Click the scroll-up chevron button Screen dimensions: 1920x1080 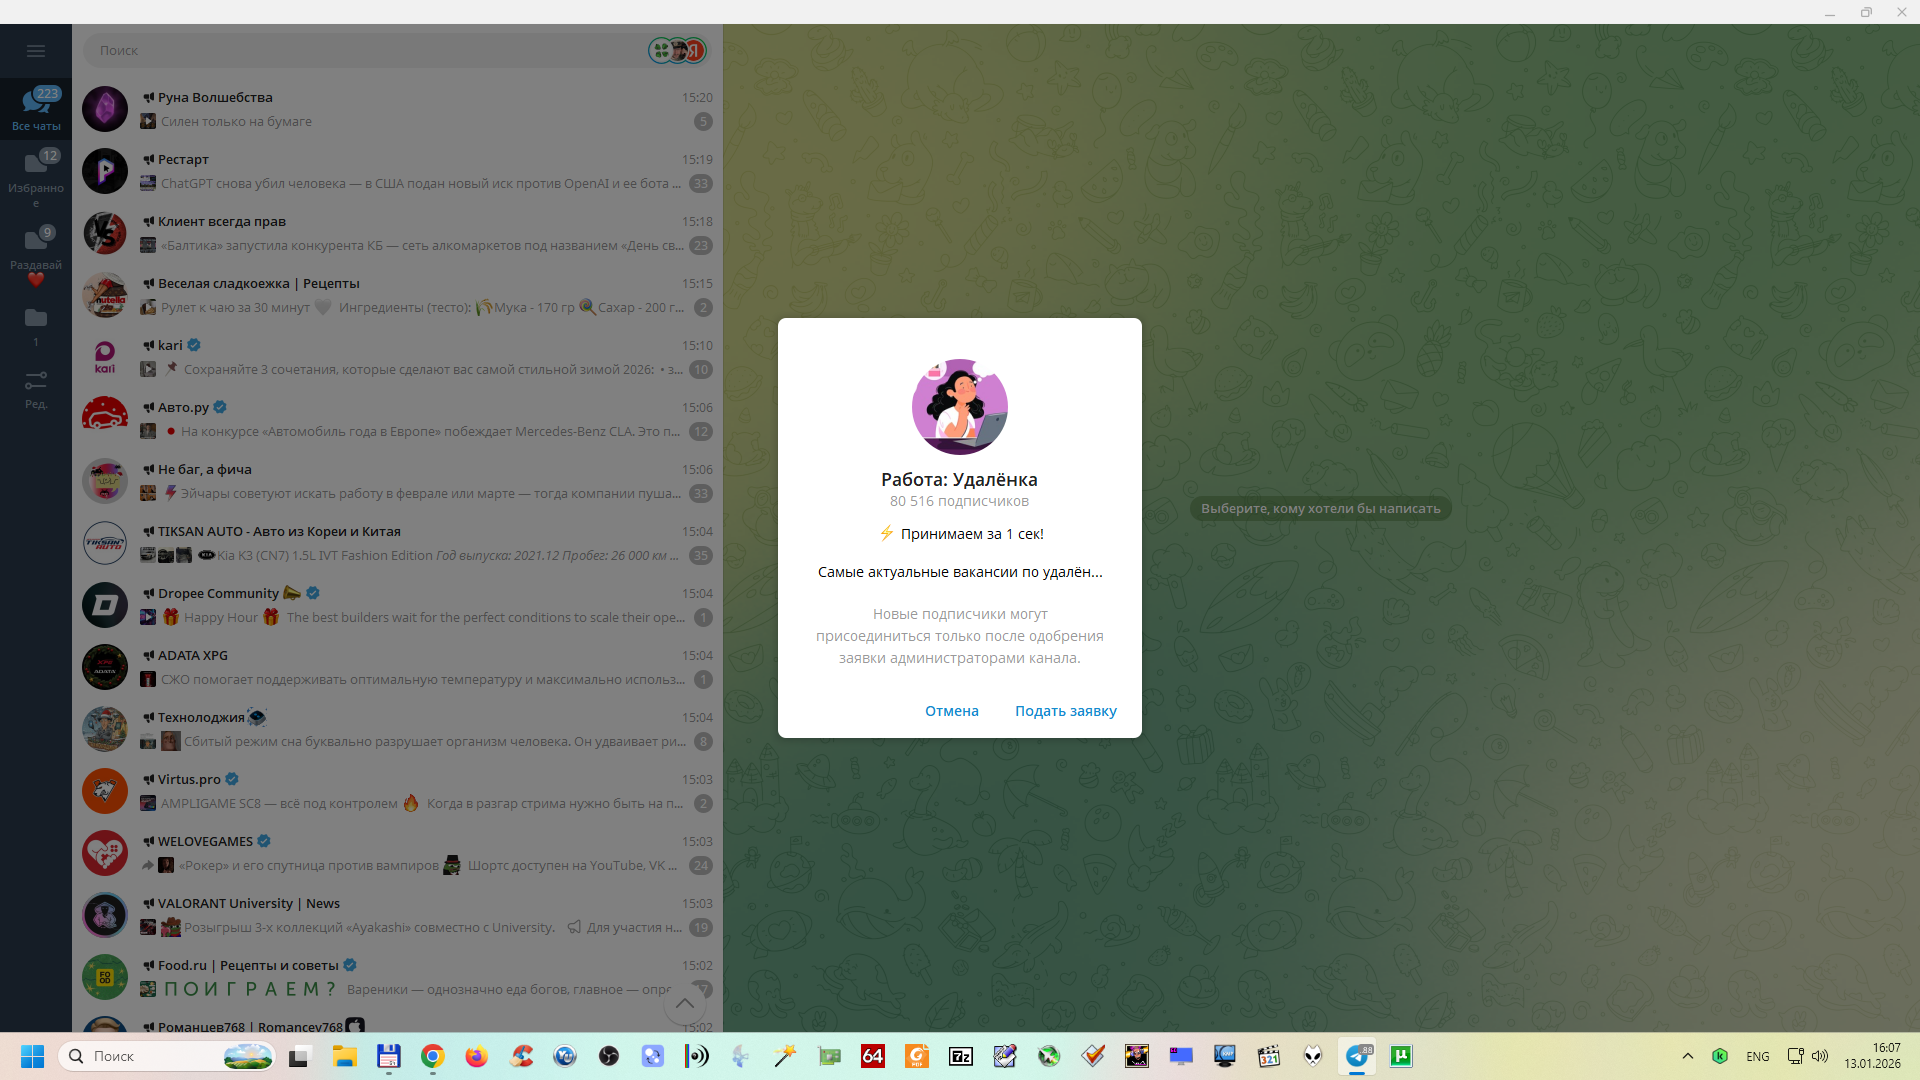(685, 1003)
